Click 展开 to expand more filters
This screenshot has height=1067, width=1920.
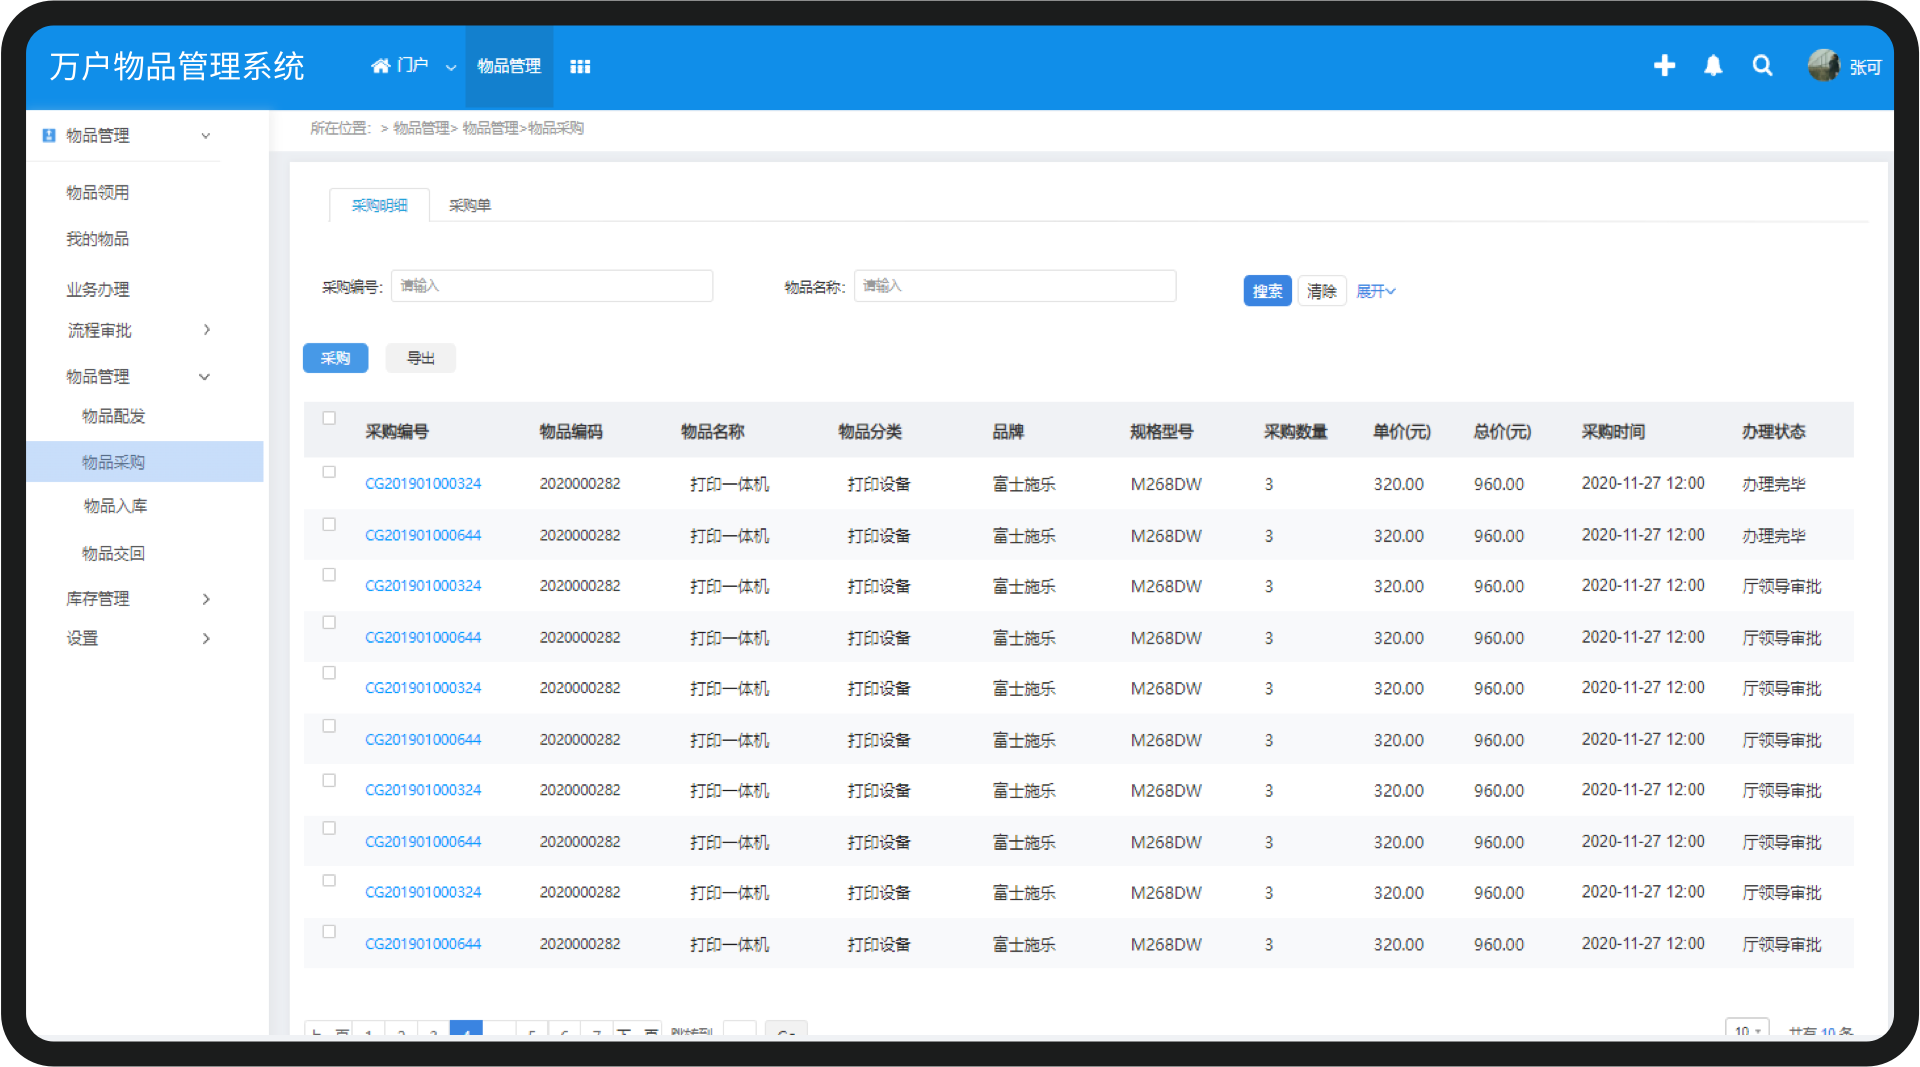(x=1376, y=291)
